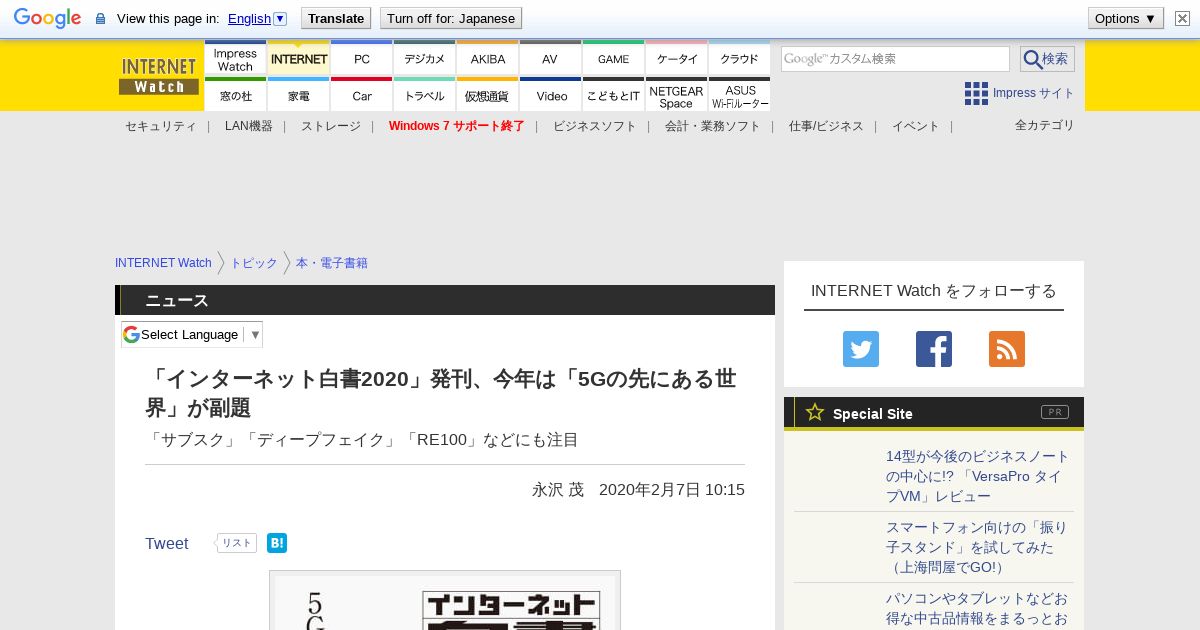The image size is (1200, 630).
Task: Open the GAME tab
Action: [614, 59]
